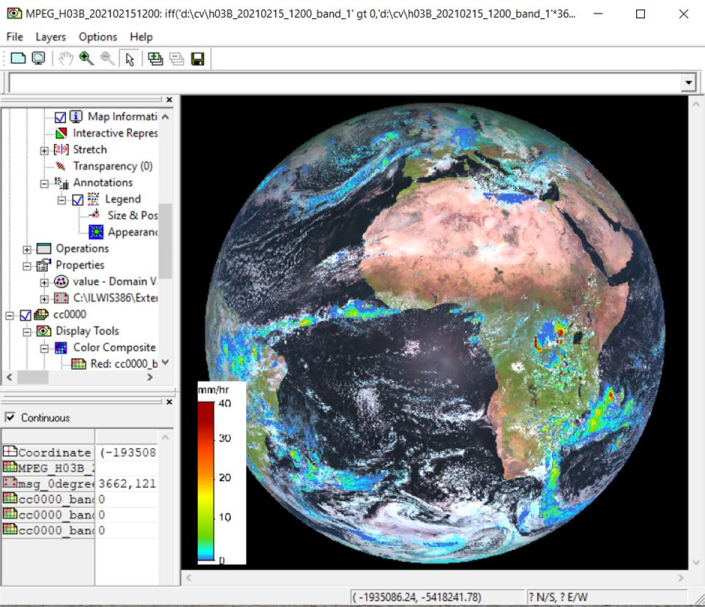705x607 pixels.
Task: Click the precipitation color legend bar
Action: pos(205,482)
